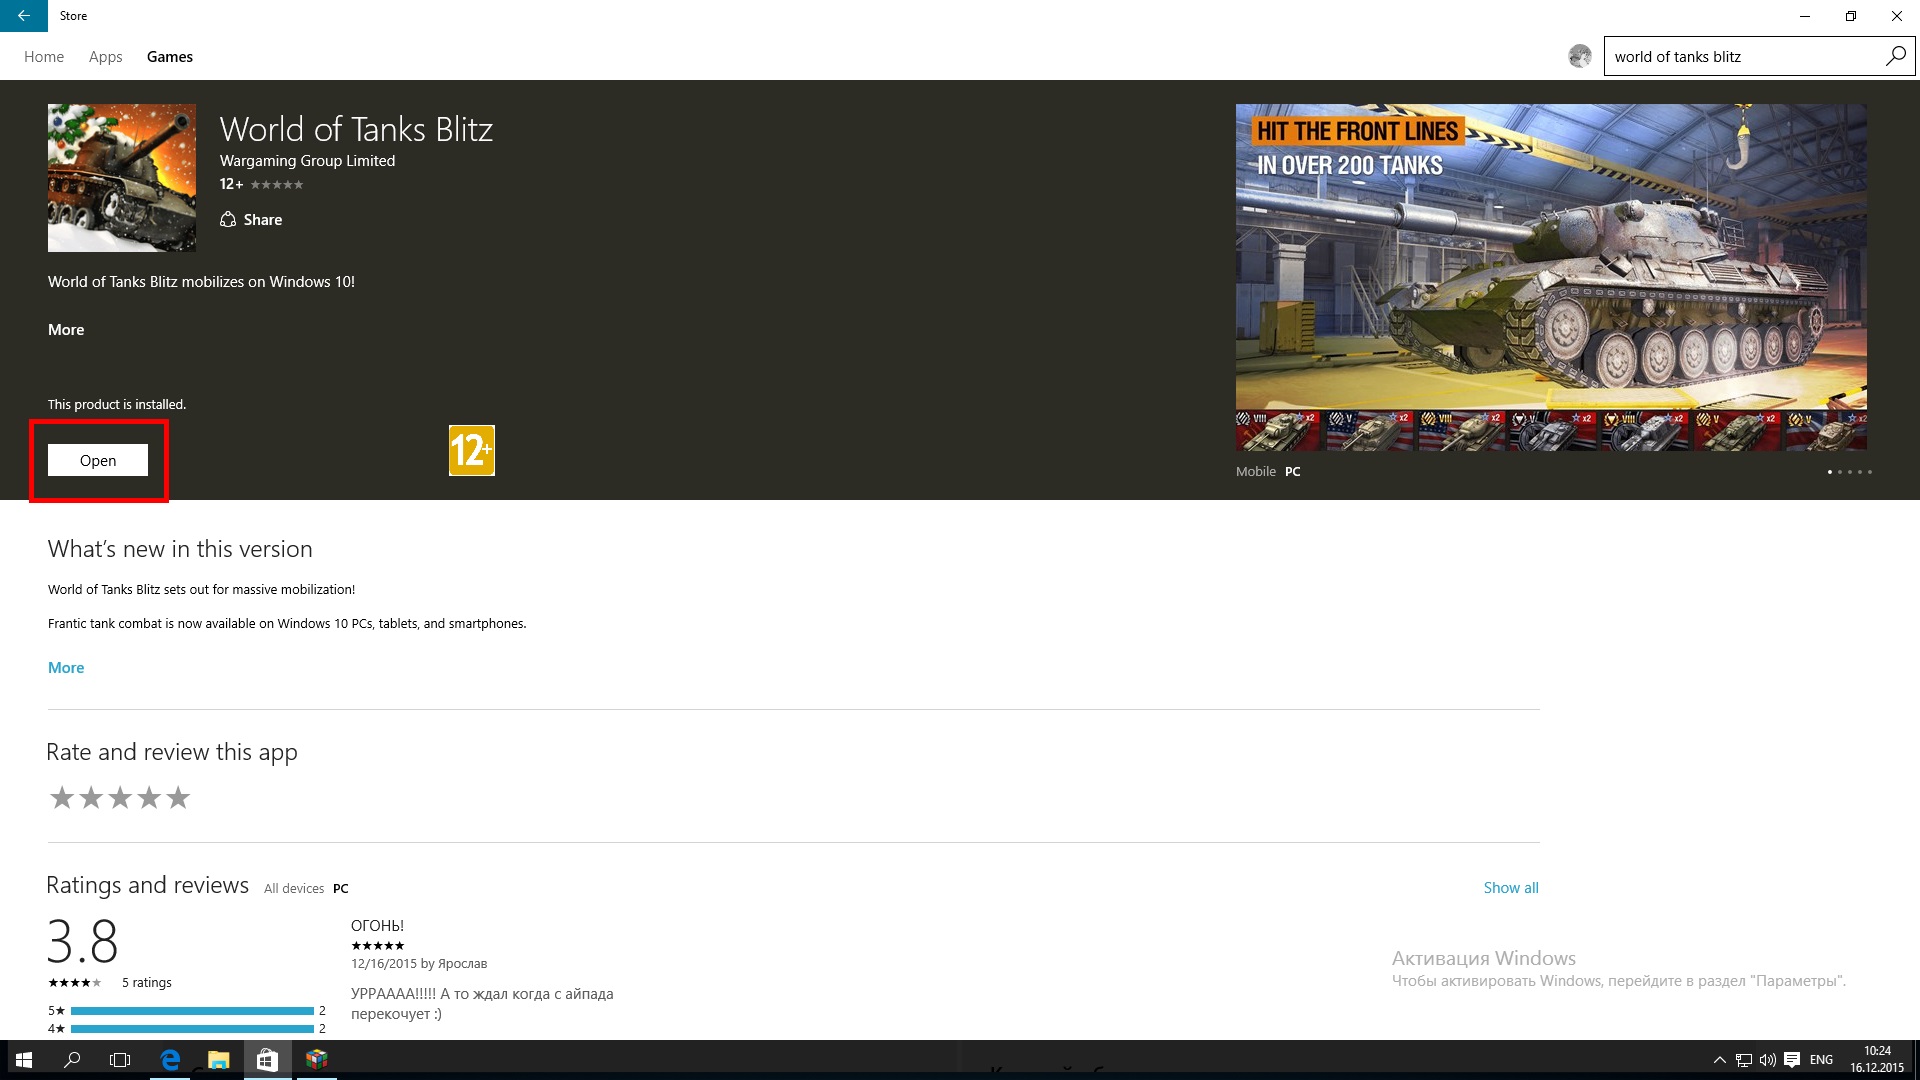Select the last screenshot pagination dot
The image size is (1920, 1080).
point(1870,472)
